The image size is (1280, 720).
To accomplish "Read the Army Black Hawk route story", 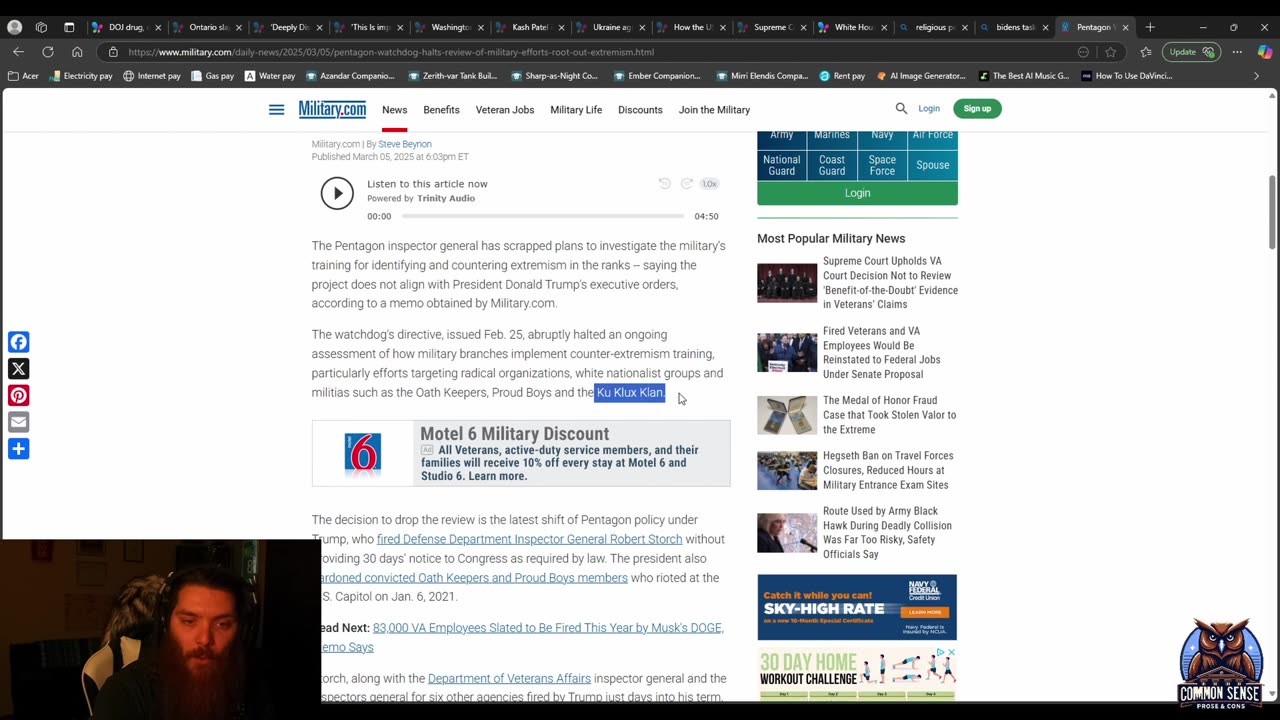I will 887,533.
